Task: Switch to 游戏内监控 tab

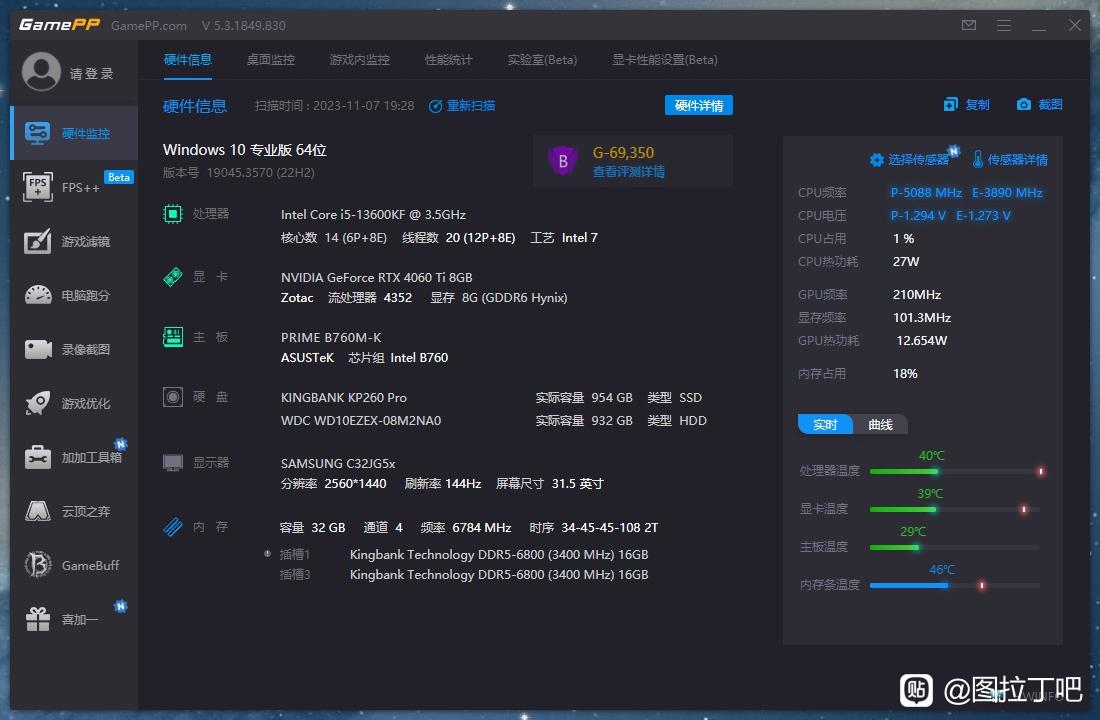Action: tap(360, 60)
